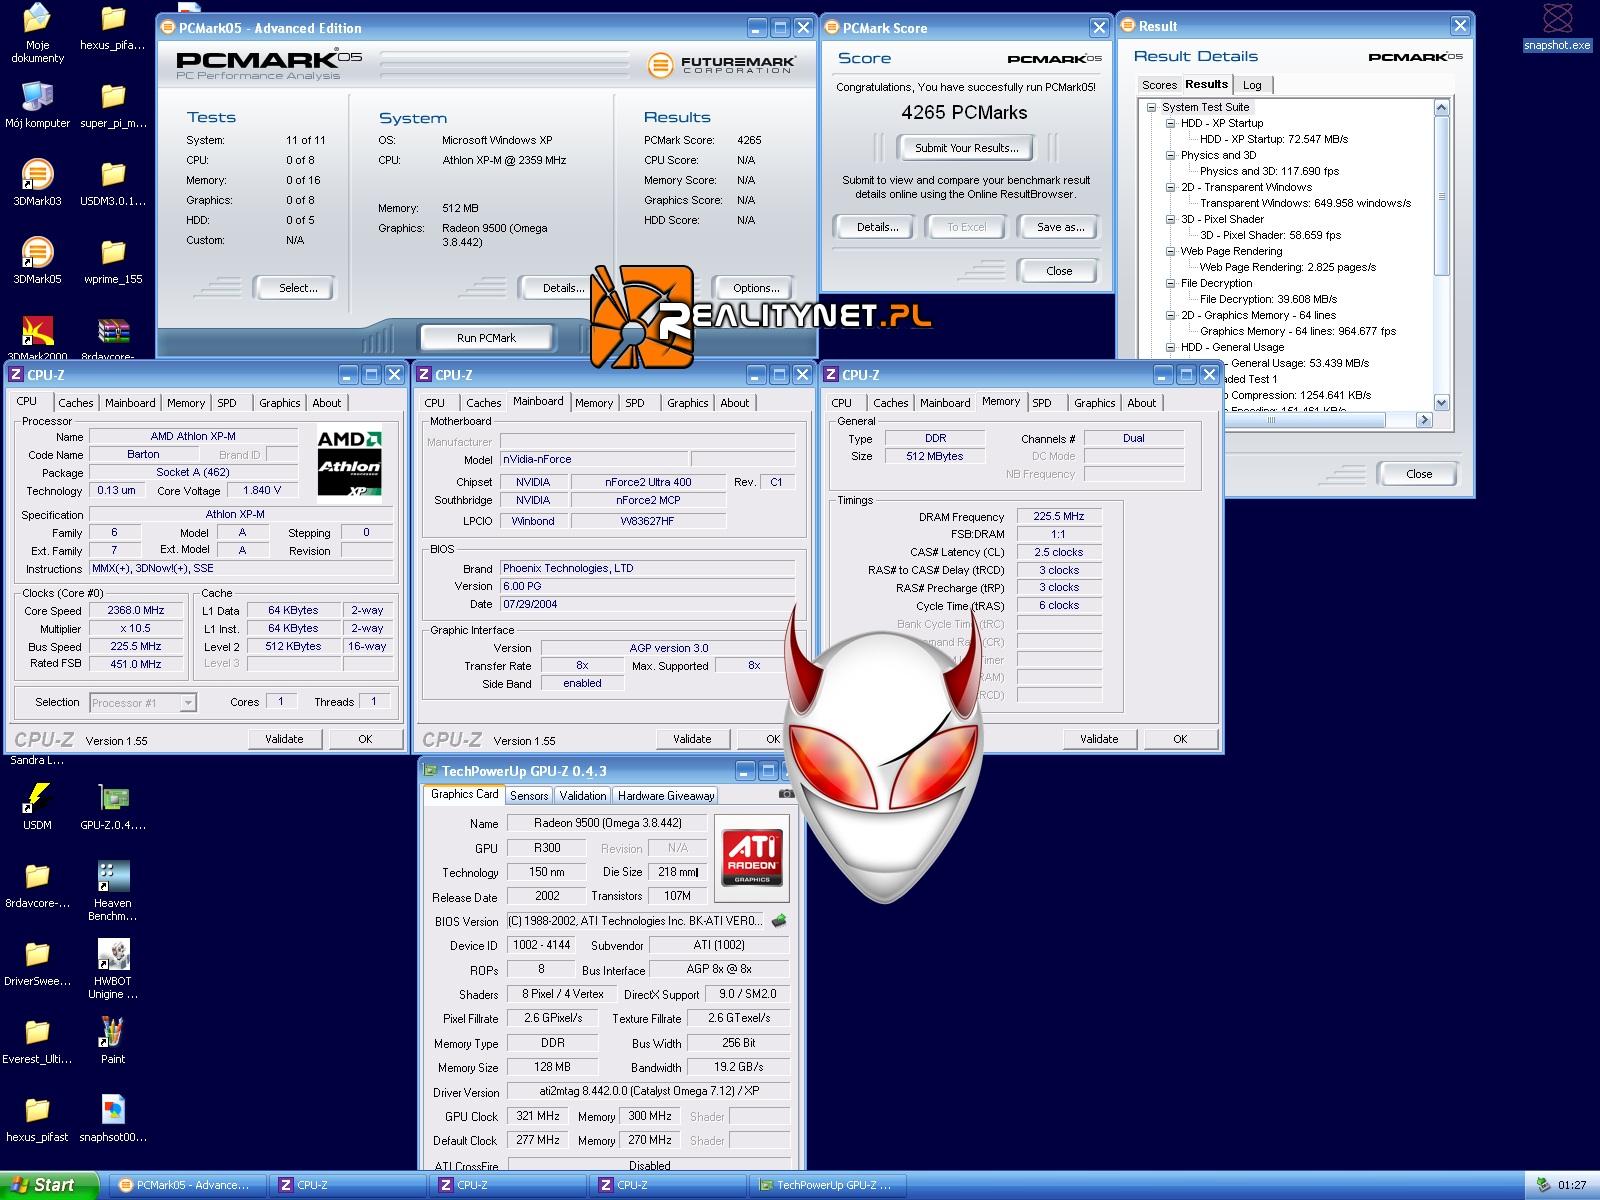Click the Futuremark logo in PCMark05

click(x=722, y=66)
